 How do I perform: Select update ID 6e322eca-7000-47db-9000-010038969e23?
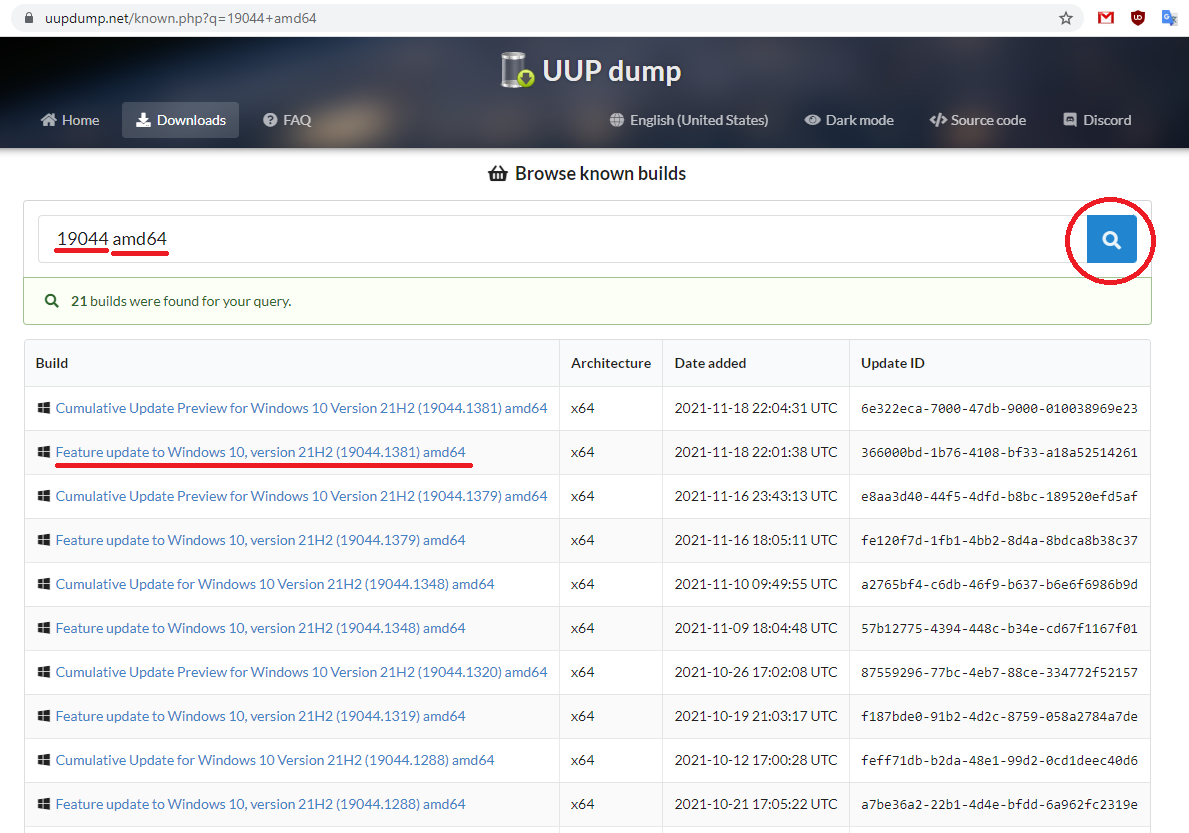point(999,409)
